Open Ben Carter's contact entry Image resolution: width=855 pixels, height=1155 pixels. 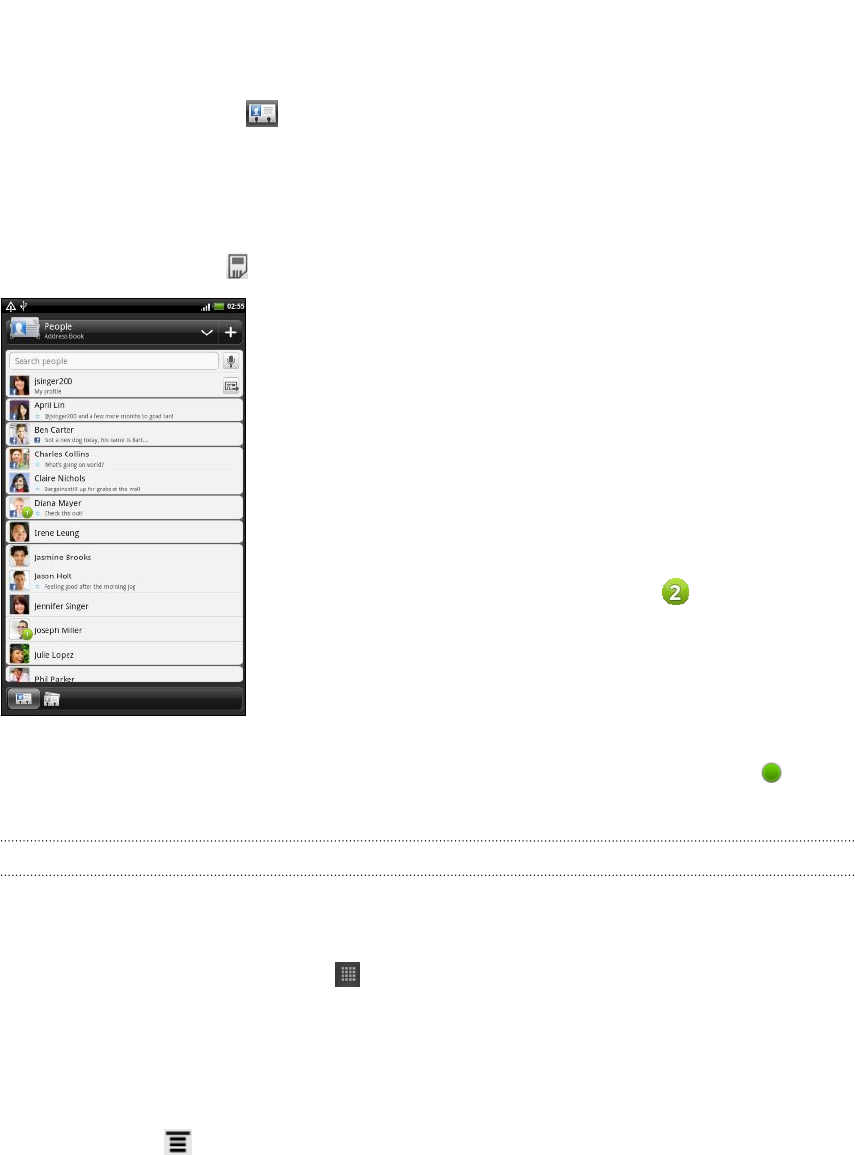point(124,435)
